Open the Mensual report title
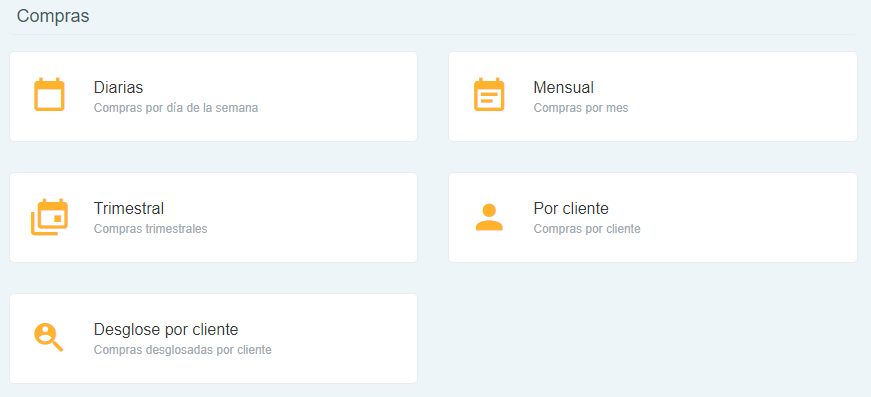The height and width of the screenshot is (397, 871). coord(563,88)
